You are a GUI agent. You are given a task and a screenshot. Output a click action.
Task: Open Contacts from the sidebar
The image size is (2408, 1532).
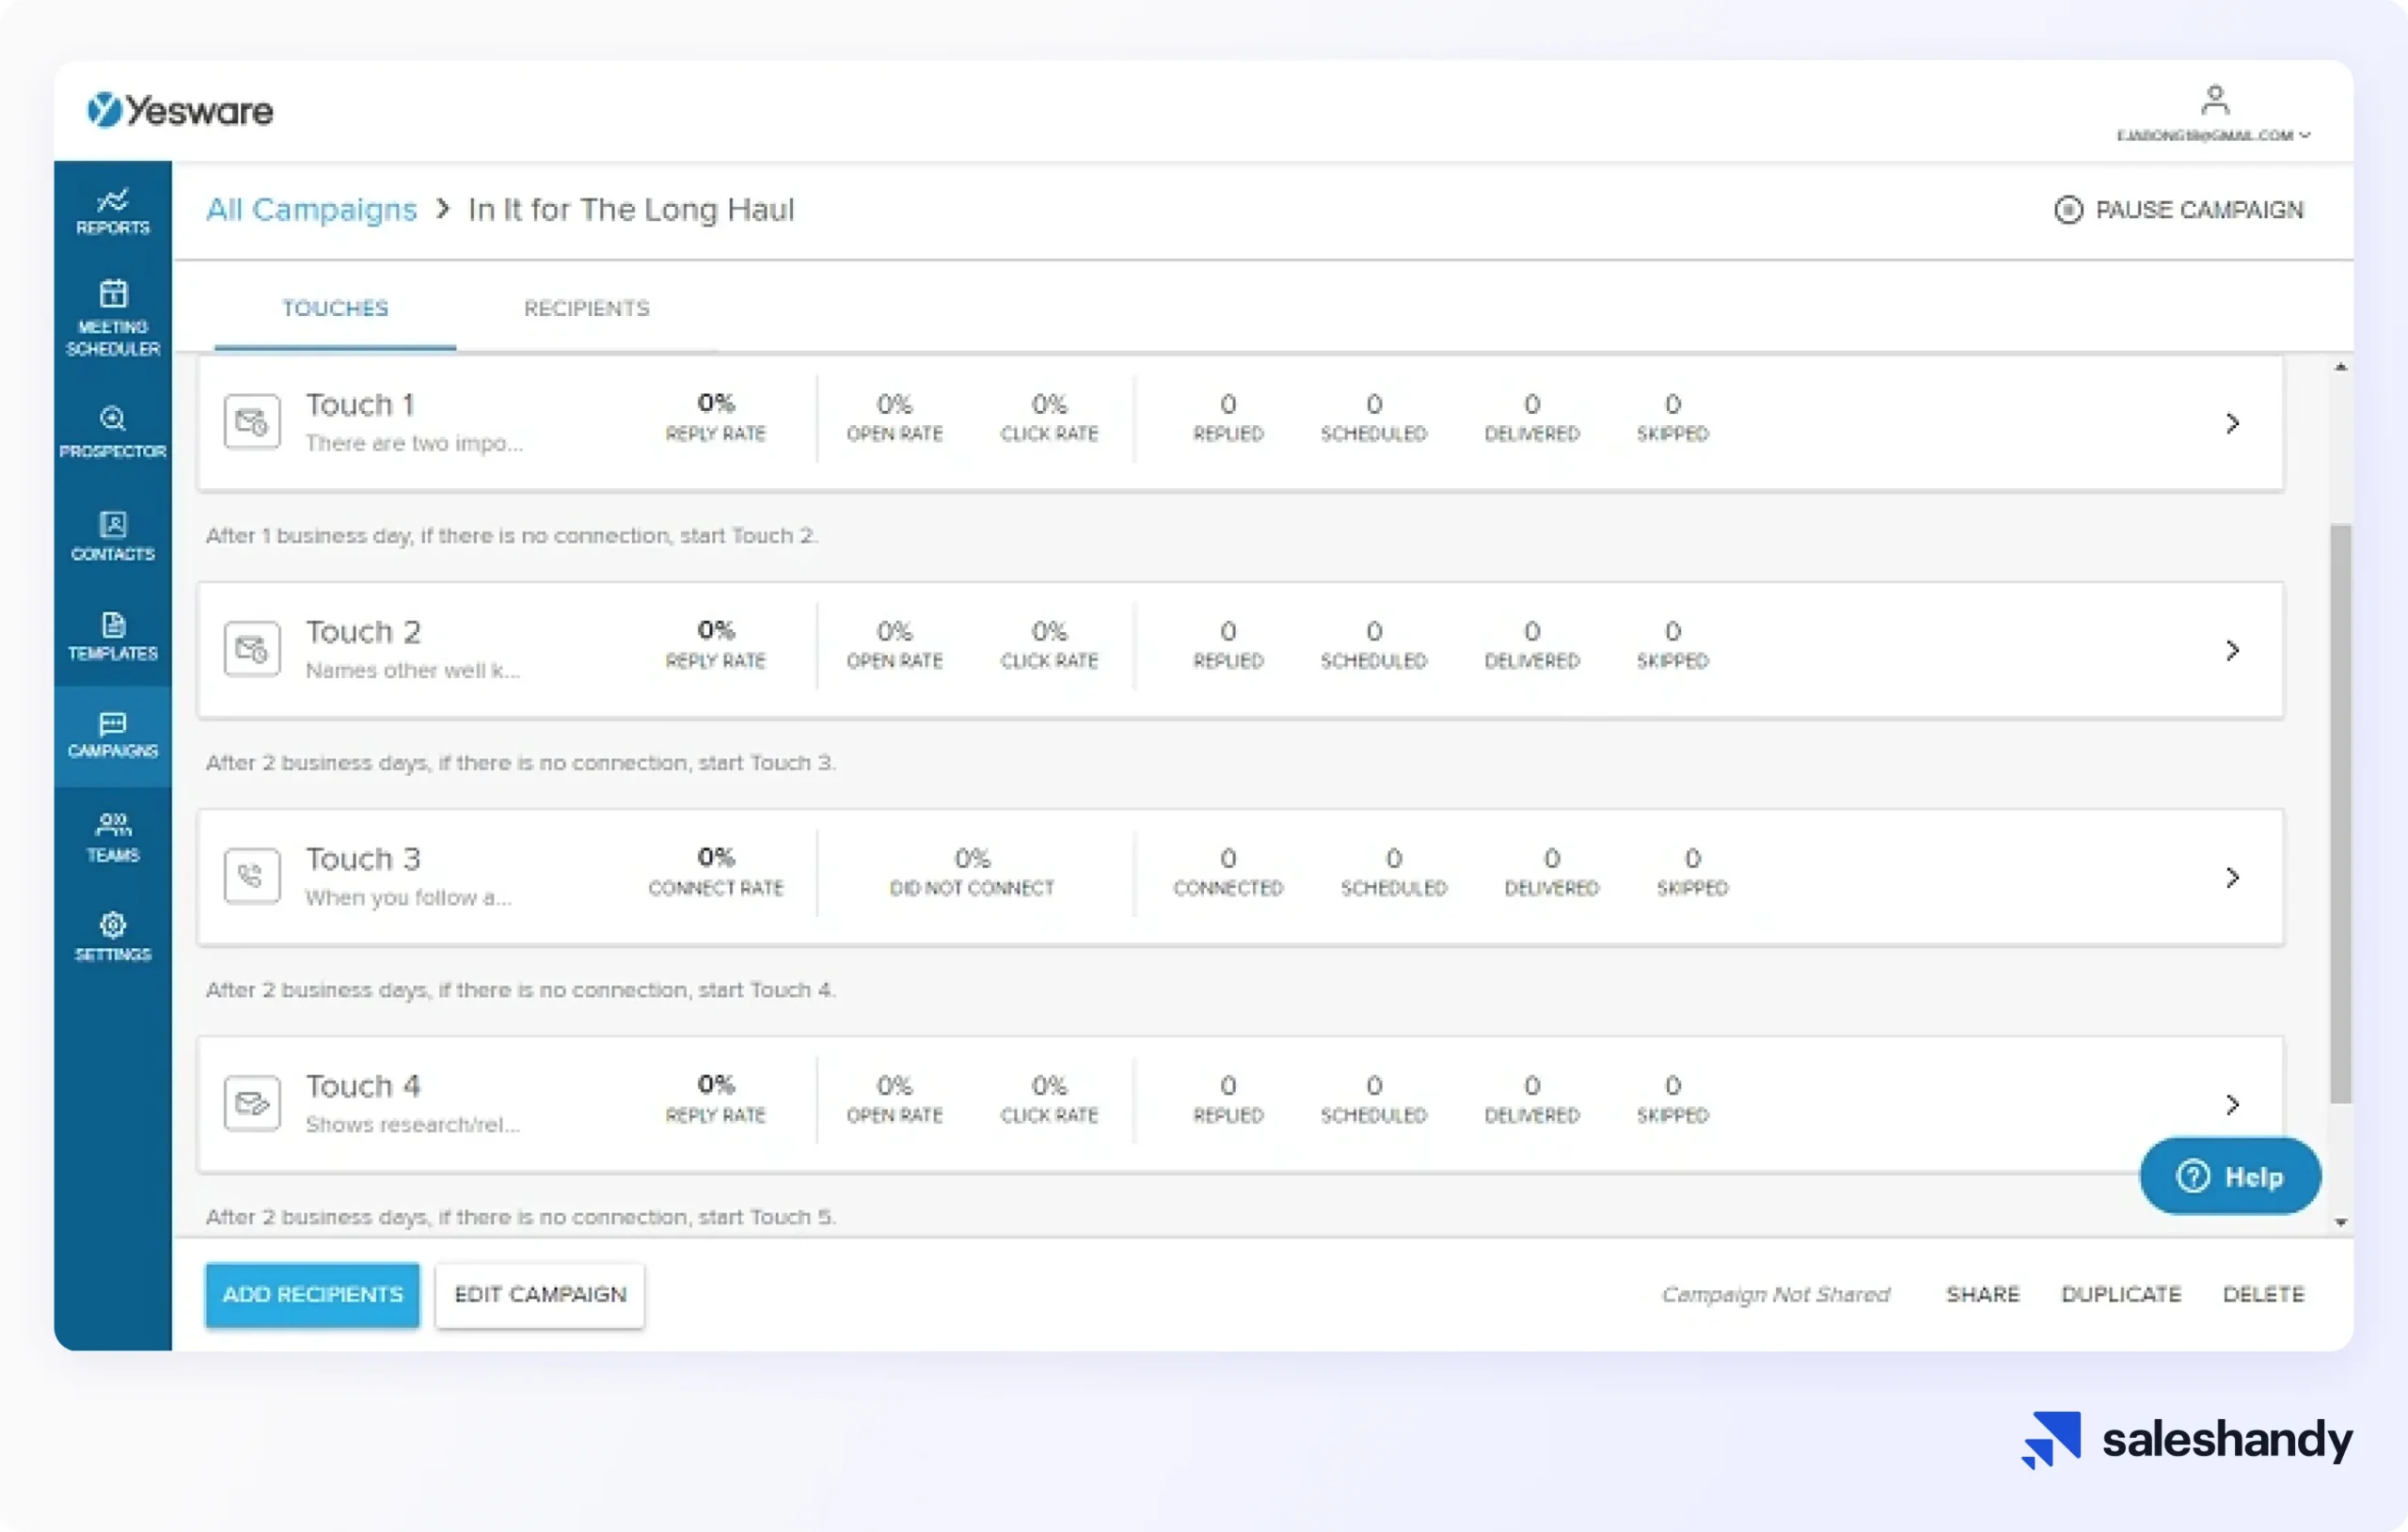[112, 537]
